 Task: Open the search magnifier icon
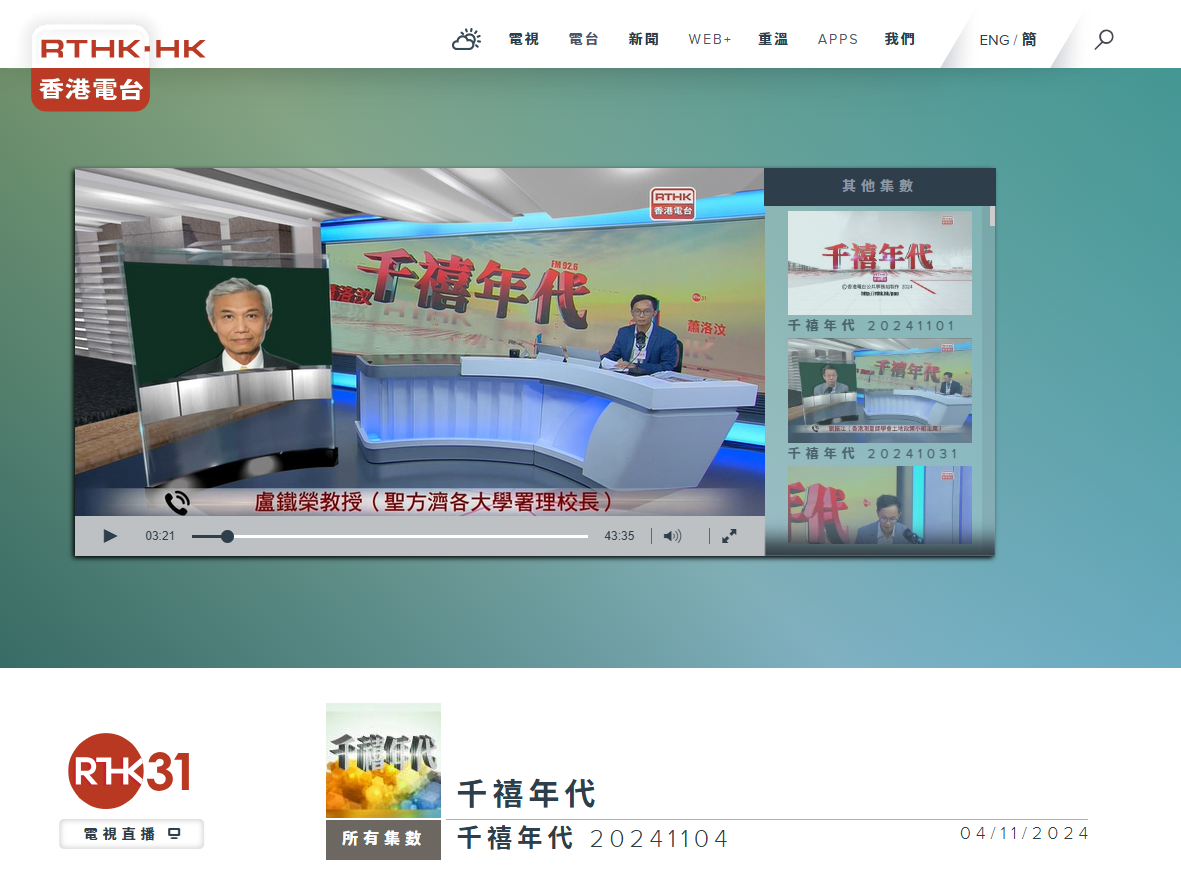point(1103,39)
